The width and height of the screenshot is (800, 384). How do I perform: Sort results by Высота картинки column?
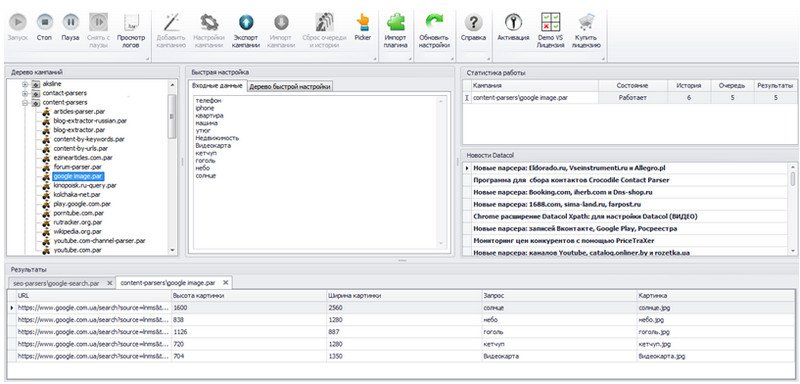(x=249, y=296)
